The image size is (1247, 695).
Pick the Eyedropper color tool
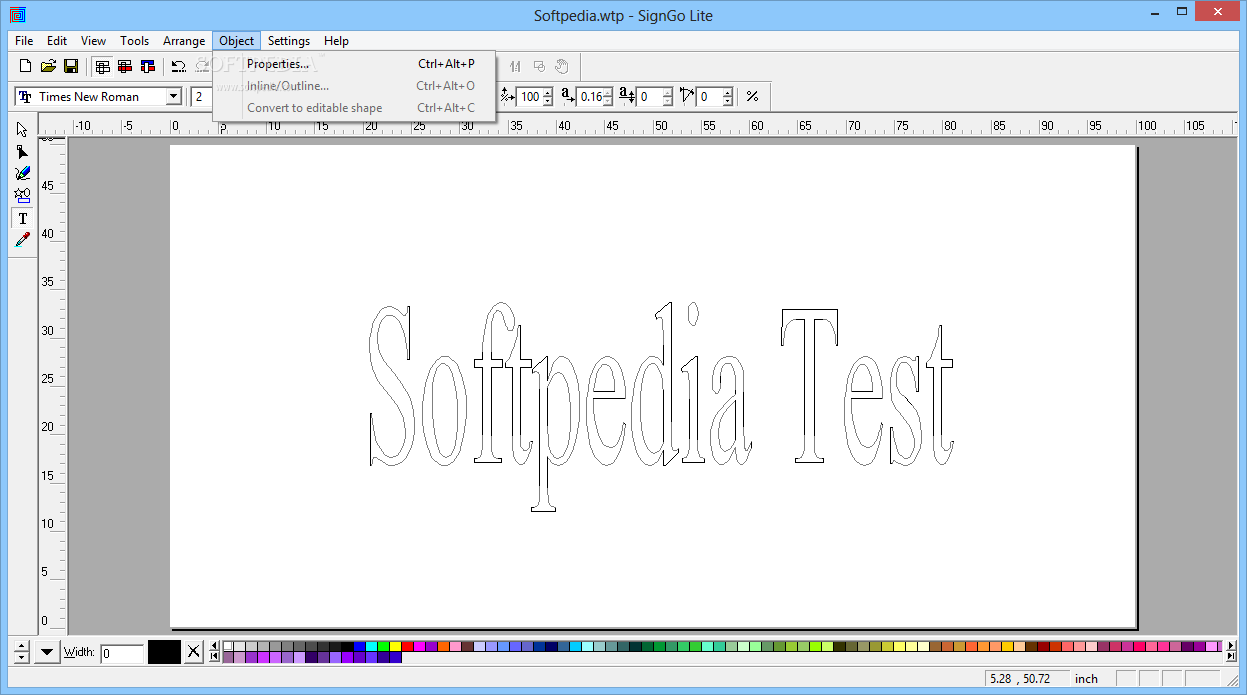coord(22,240)
